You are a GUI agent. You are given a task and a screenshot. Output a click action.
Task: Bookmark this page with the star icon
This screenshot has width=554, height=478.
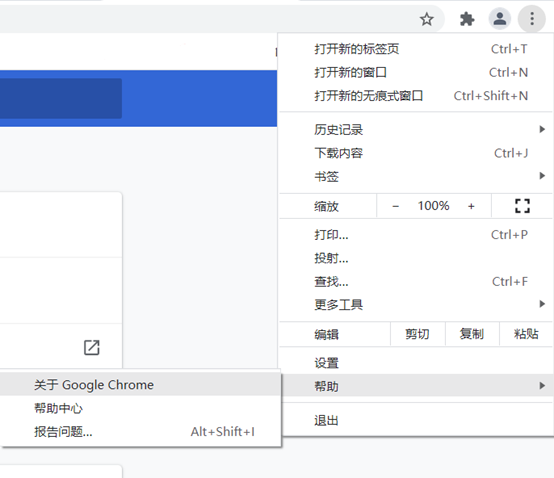(426, 19)
